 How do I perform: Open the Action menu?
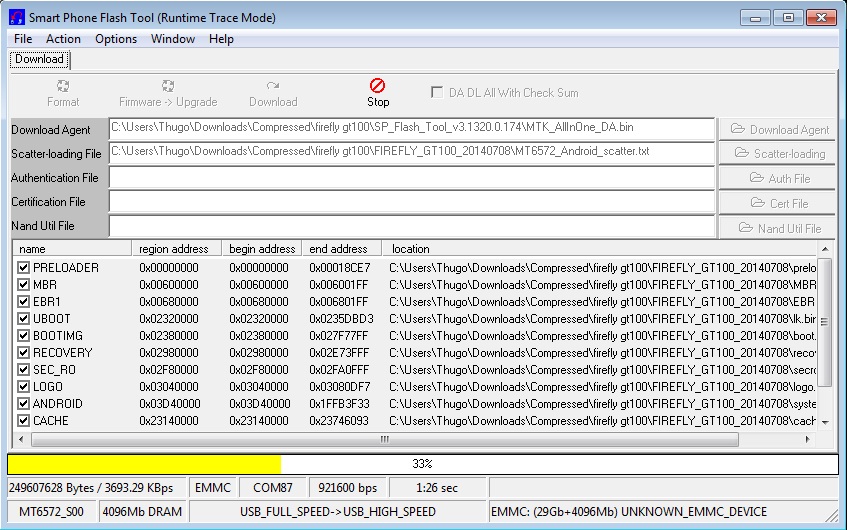pyautogui.click(x=63, y=39)
